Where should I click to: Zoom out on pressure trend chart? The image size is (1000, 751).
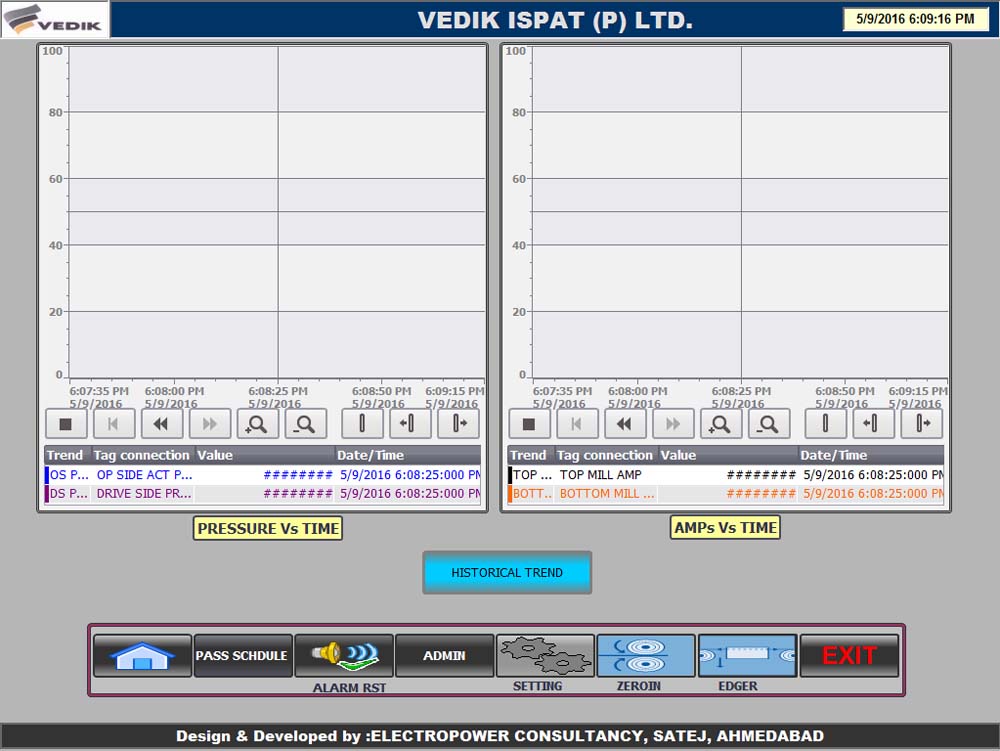point(305,424)
